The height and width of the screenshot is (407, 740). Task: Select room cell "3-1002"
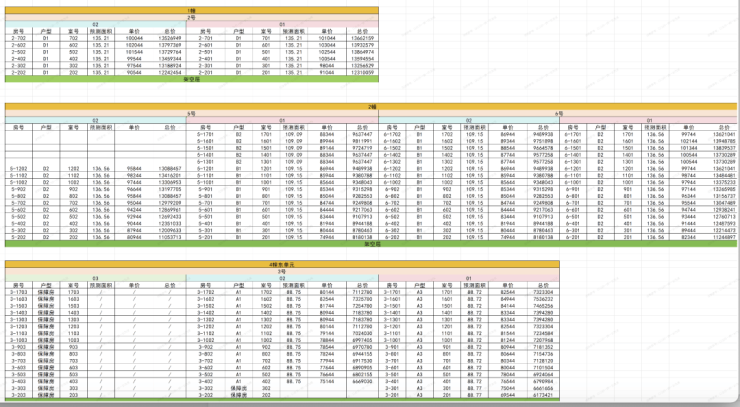[x=206, y=340]
